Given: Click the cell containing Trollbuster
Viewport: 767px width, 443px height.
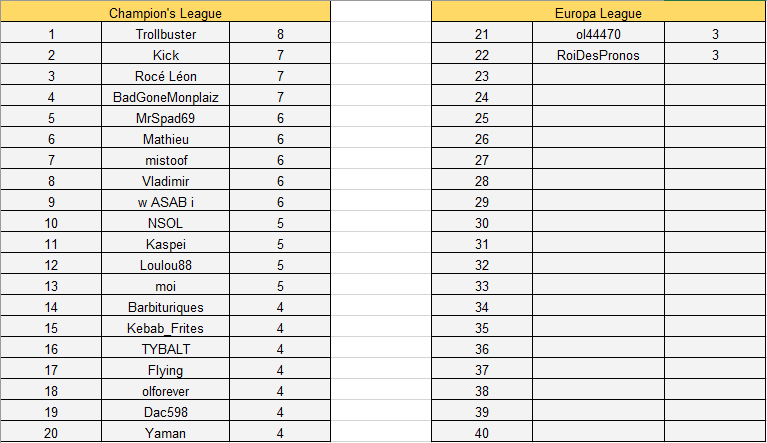Looking at the screenshot, I should pyautogui.click(x=166, y=34).
